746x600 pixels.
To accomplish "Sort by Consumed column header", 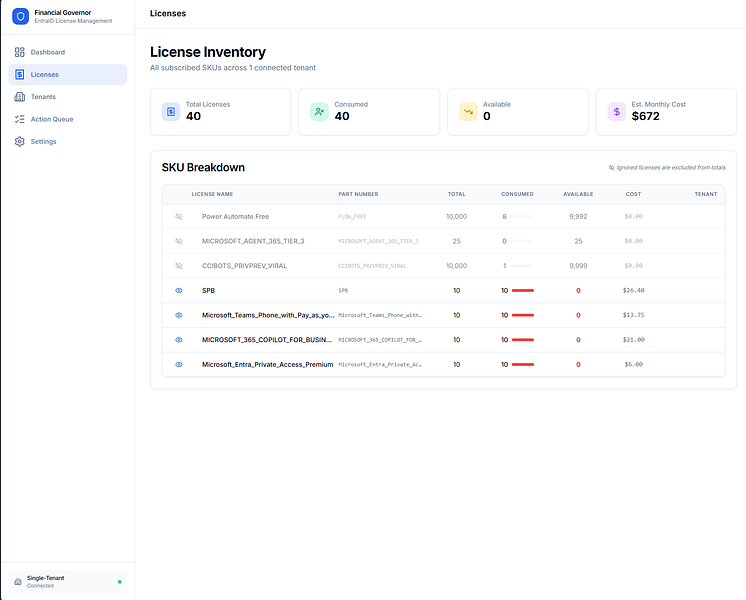I will point(517,194).
